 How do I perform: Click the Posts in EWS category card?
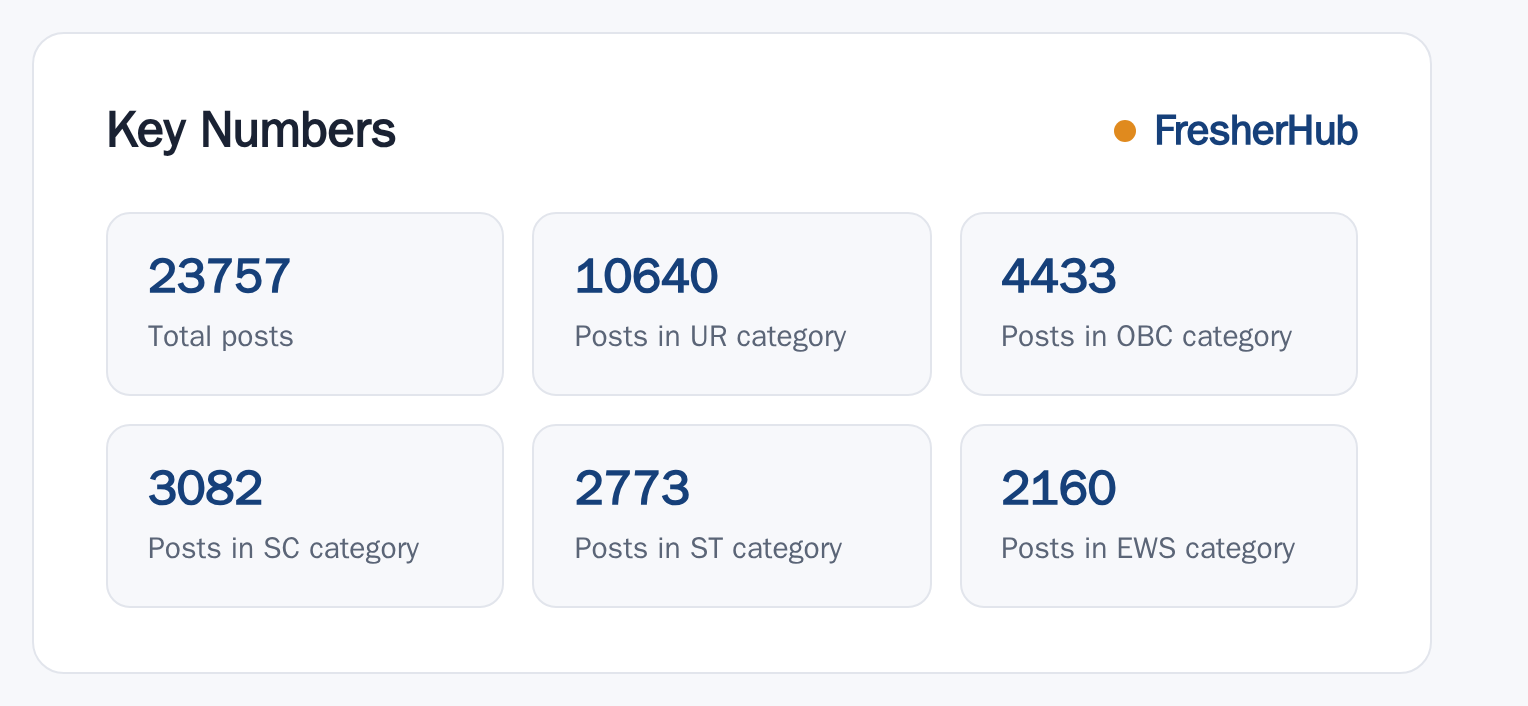pos(1159,516)
